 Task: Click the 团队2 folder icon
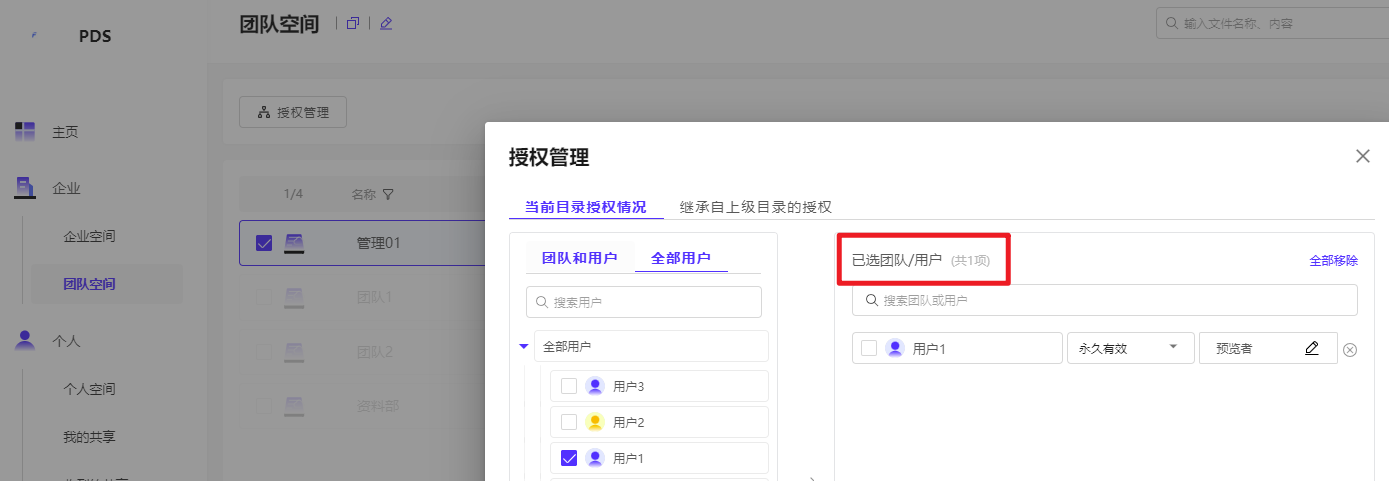coord(294,352)
